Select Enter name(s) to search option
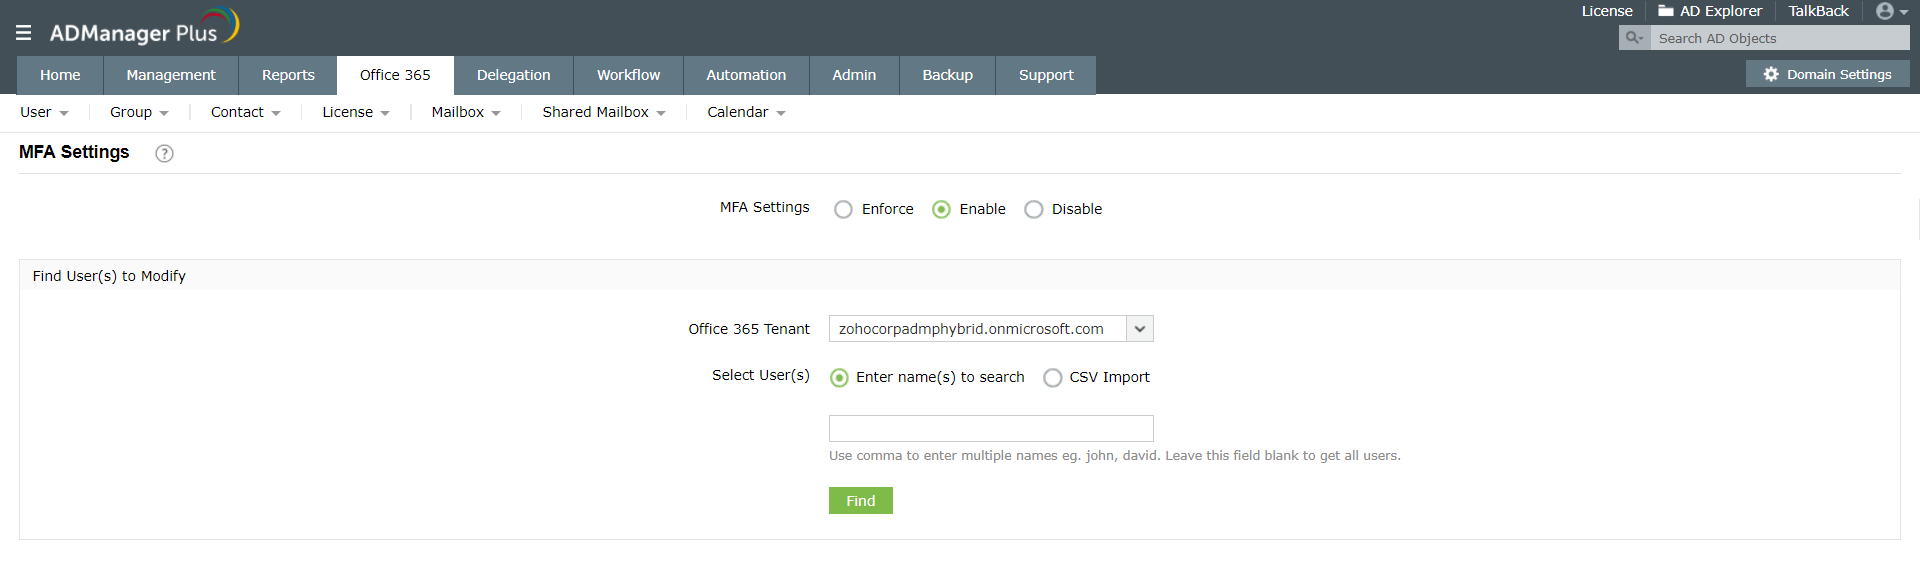Screen dimensions: 1920x561 (x=839, y=378)
